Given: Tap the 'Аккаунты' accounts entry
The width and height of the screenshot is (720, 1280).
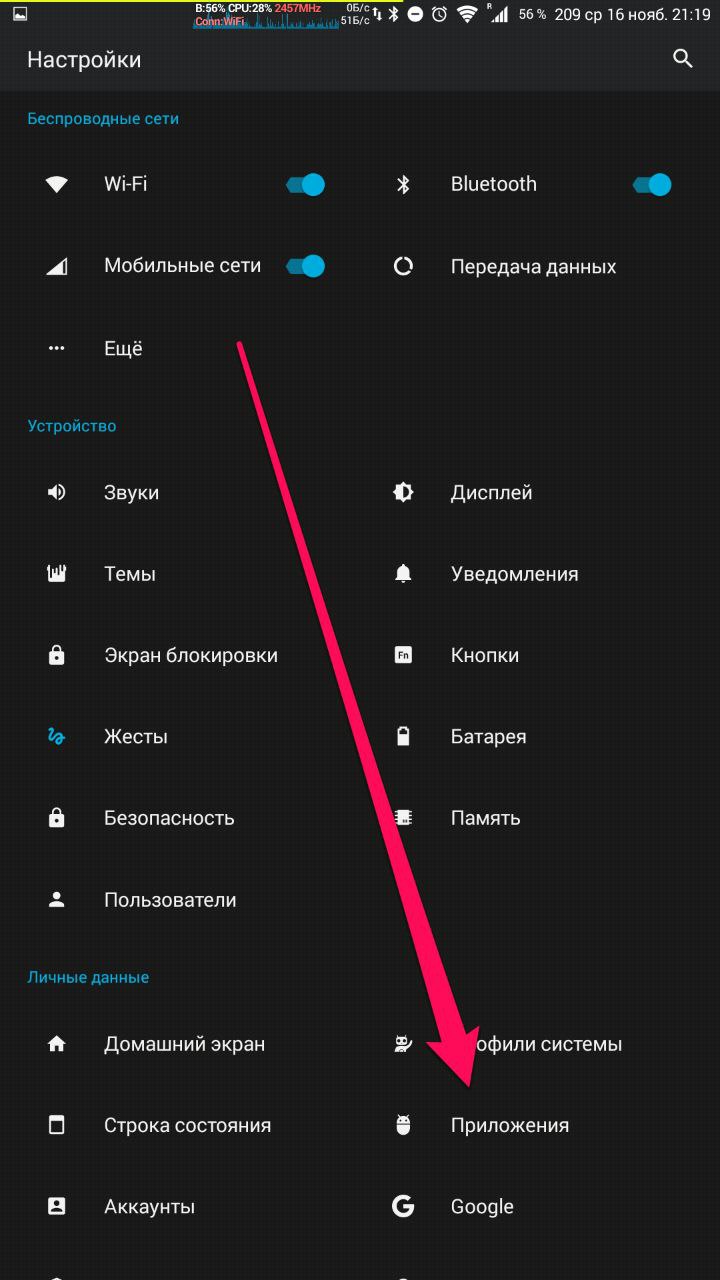Looking at the screenshot, I should tap(149, 1207).
